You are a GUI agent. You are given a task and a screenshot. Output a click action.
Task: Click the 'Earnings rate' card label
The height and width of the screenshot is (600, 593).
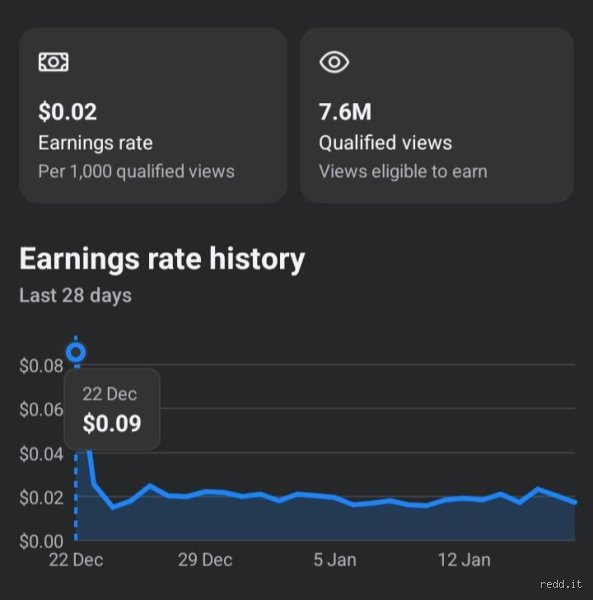pyautogui.click(x=95, y=143)
